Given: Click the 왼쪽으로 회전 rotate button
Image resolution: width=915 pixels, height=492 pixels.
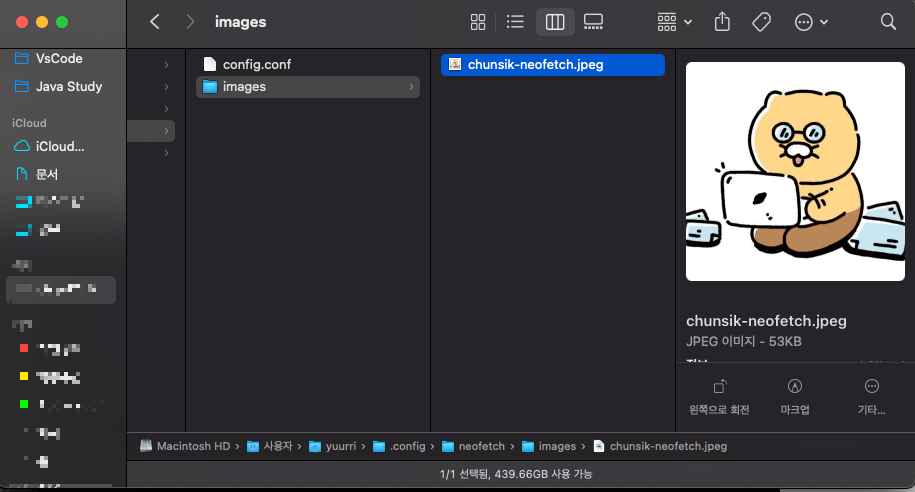Looking at the screenshot, I should click(719, 397).
